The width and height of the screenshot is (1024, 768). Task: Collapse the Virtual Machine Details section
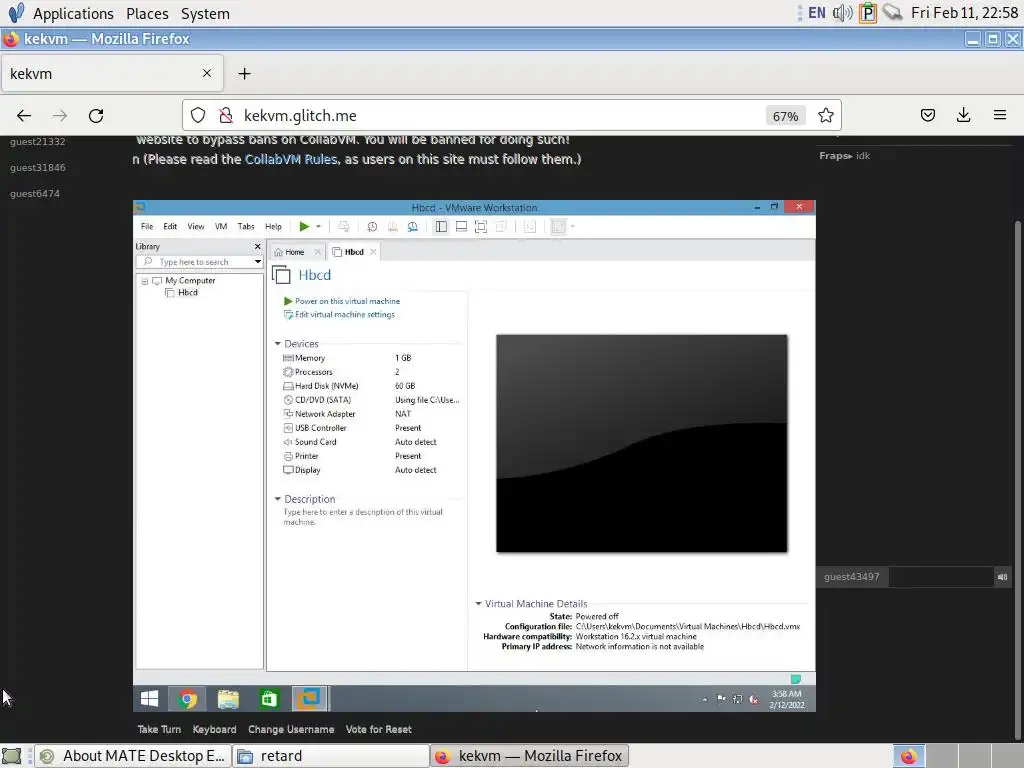pos(478,604)
